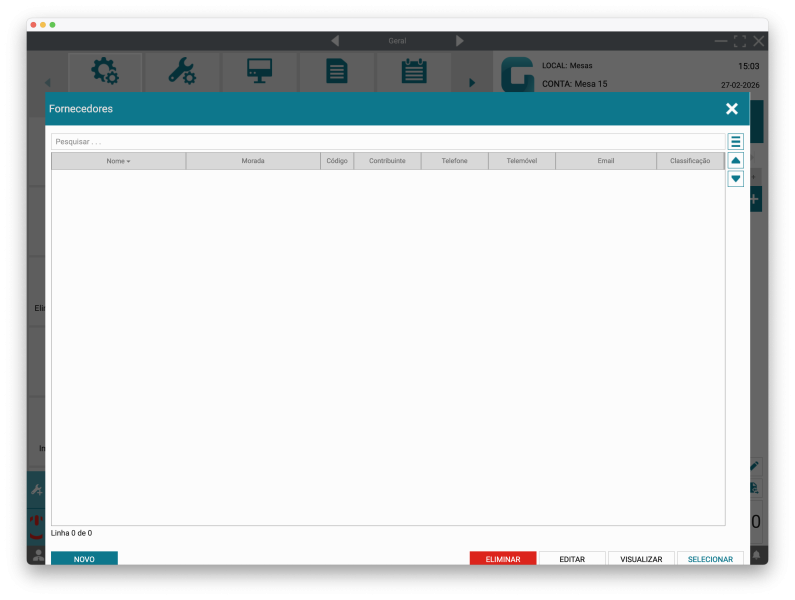Click the Email column header
The height and width of the screenshot is (600, 795).
[x=606, y=161]
